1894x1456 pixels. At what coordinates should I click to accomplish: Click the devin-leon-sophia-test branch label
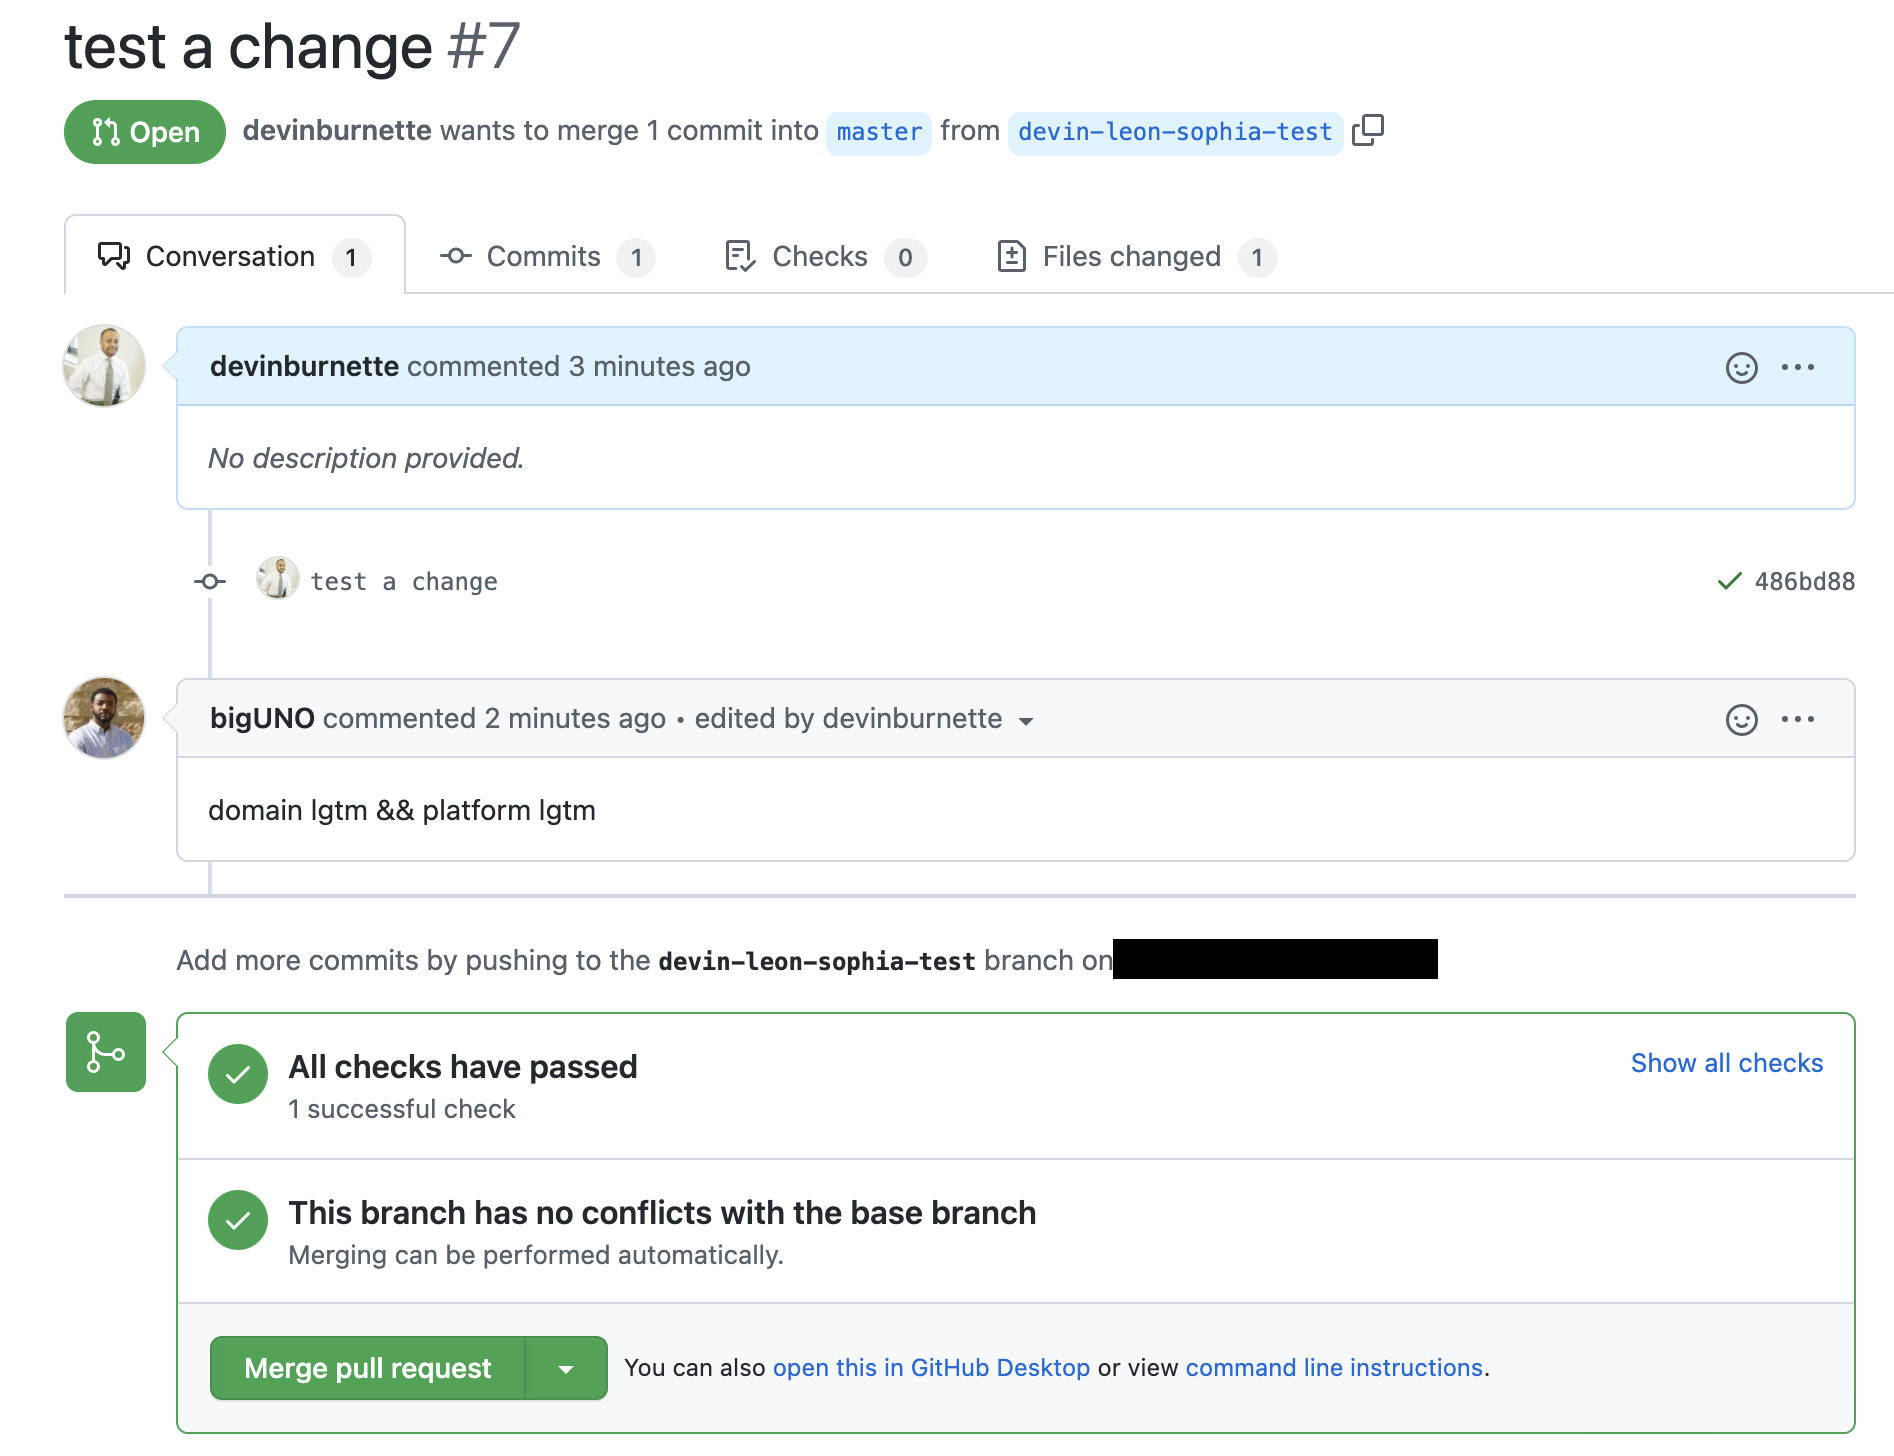tap(1173, 131)
